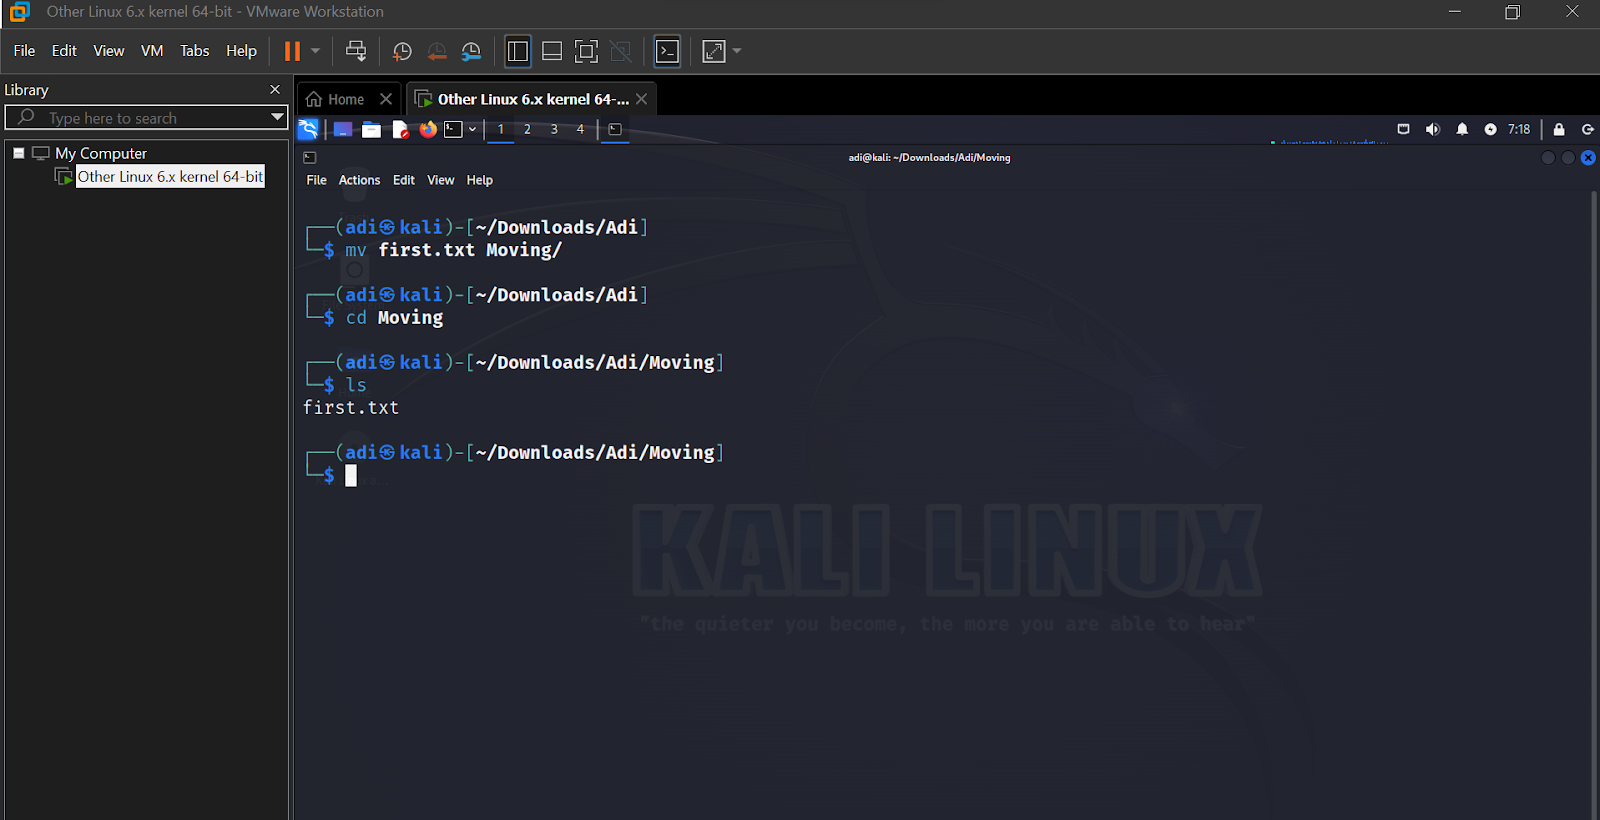Viewport: 1600px width, 820px height.
Task: Lock the screen with padlock icon
Action: click(1559, 129)
